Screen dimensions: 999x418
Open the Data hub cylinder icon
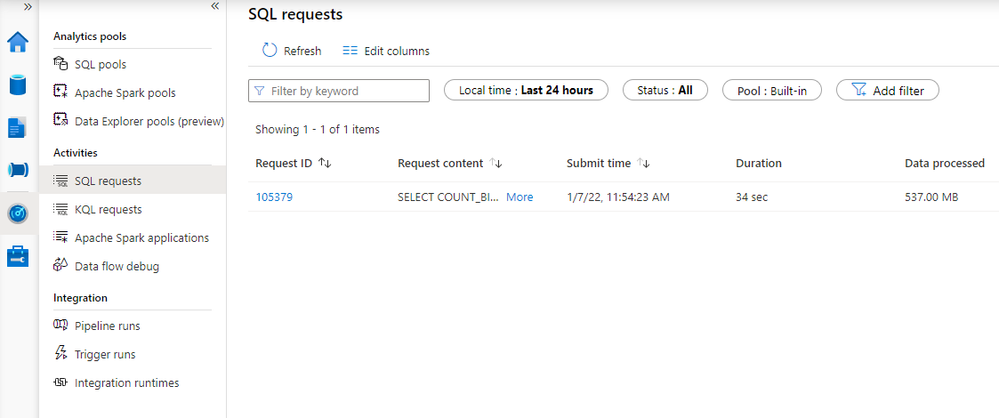(18, 85)
